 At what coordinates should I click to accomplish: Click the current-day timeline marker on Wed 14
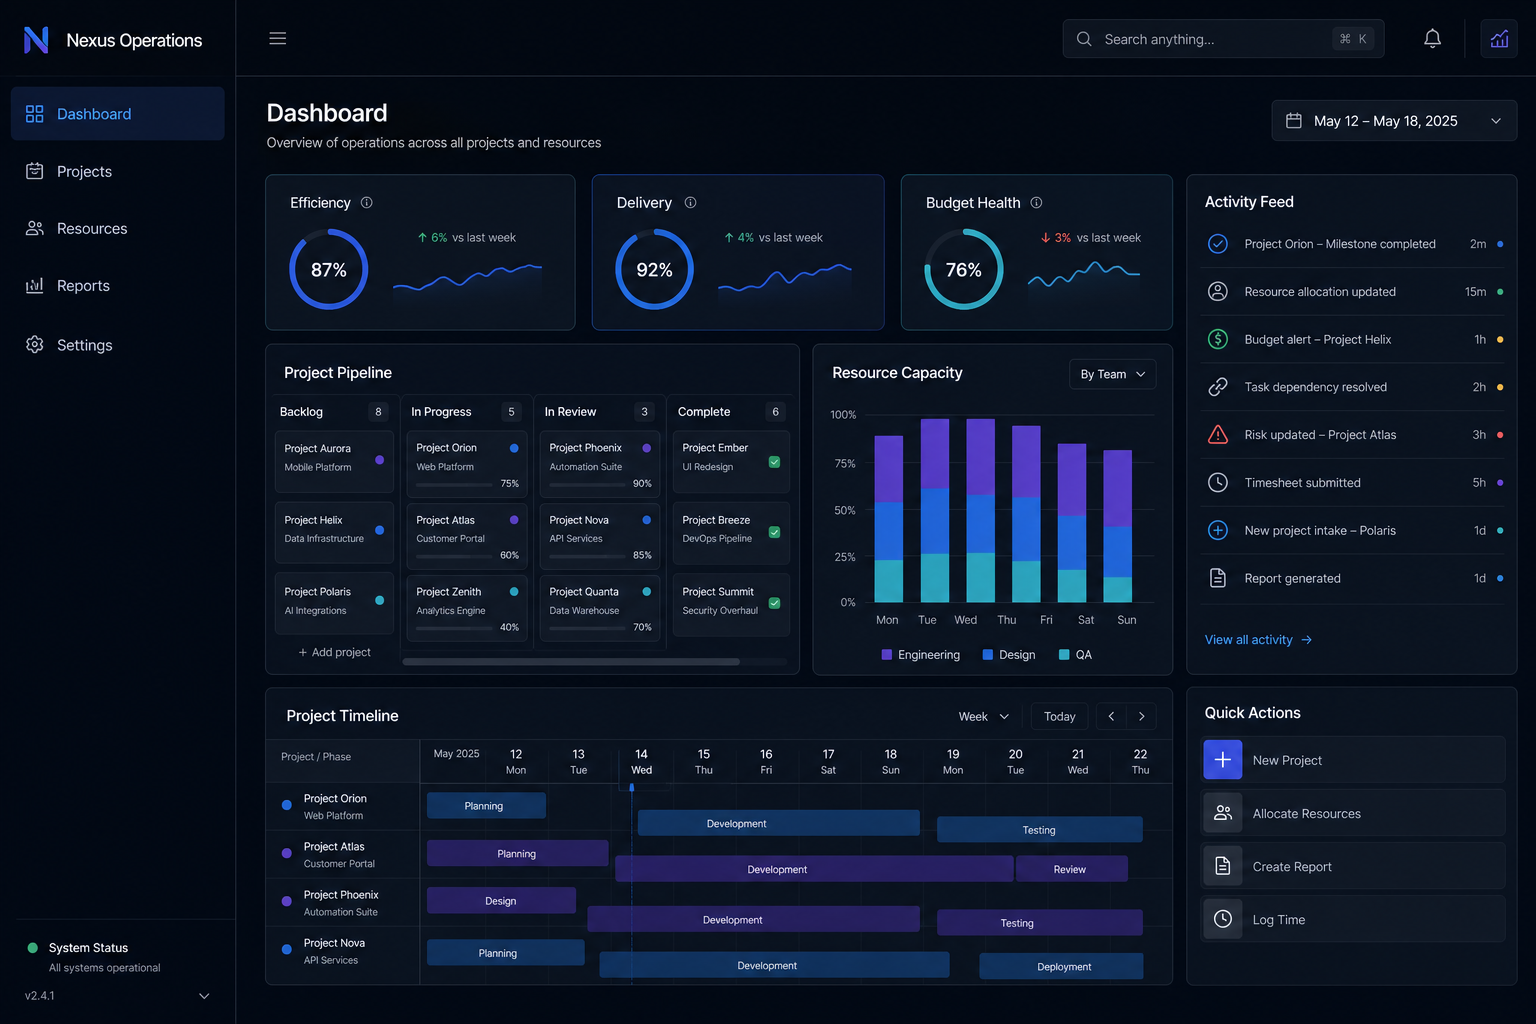coord(631,789)
